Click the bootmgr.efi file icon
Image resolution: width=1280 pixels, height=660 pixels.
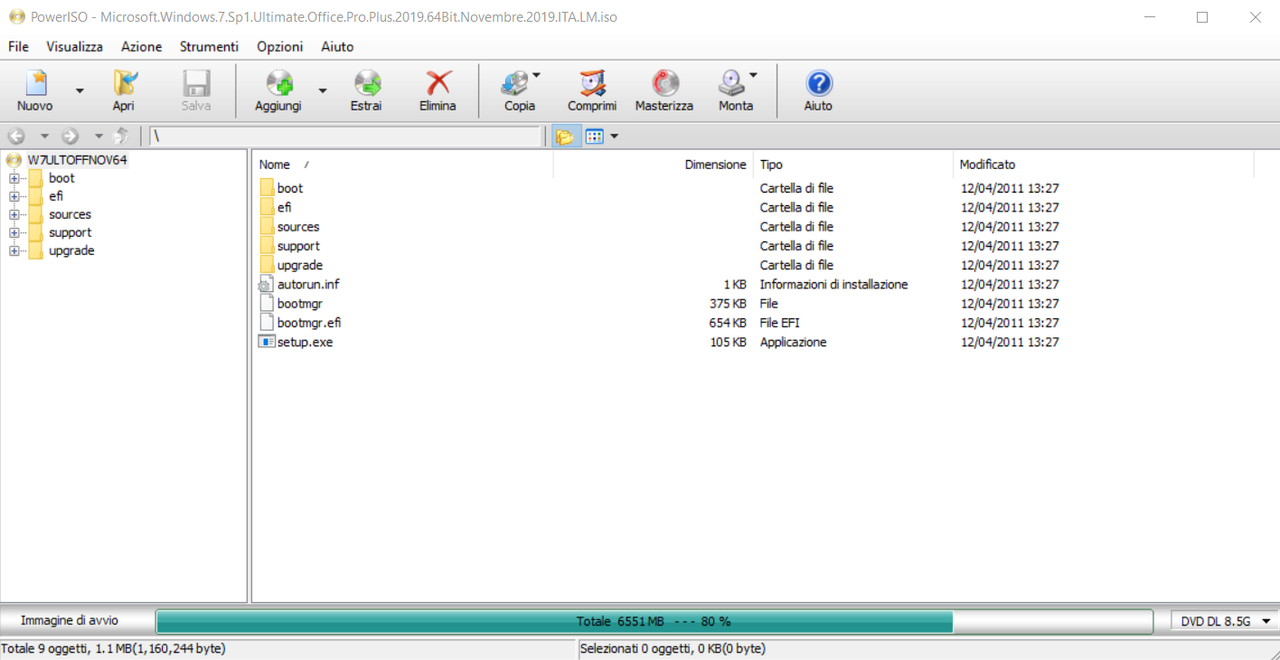[266, 322]
